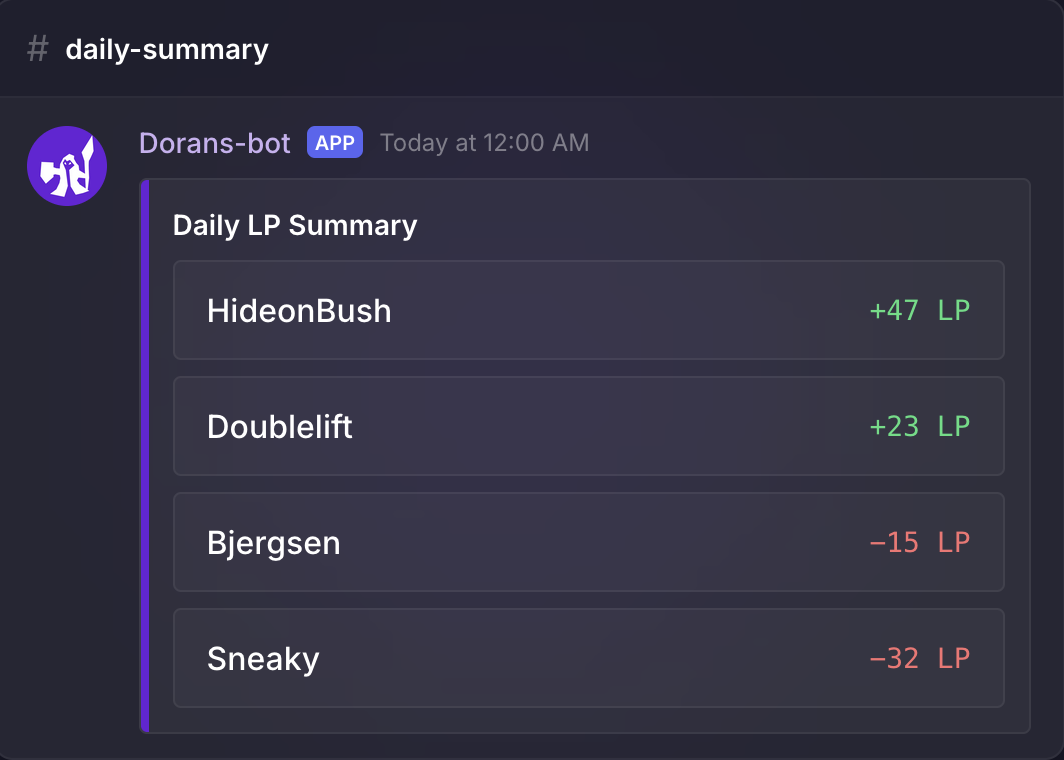Click the green +47 number
Screen dimensions: 1064x760
(x=894, y=310)
